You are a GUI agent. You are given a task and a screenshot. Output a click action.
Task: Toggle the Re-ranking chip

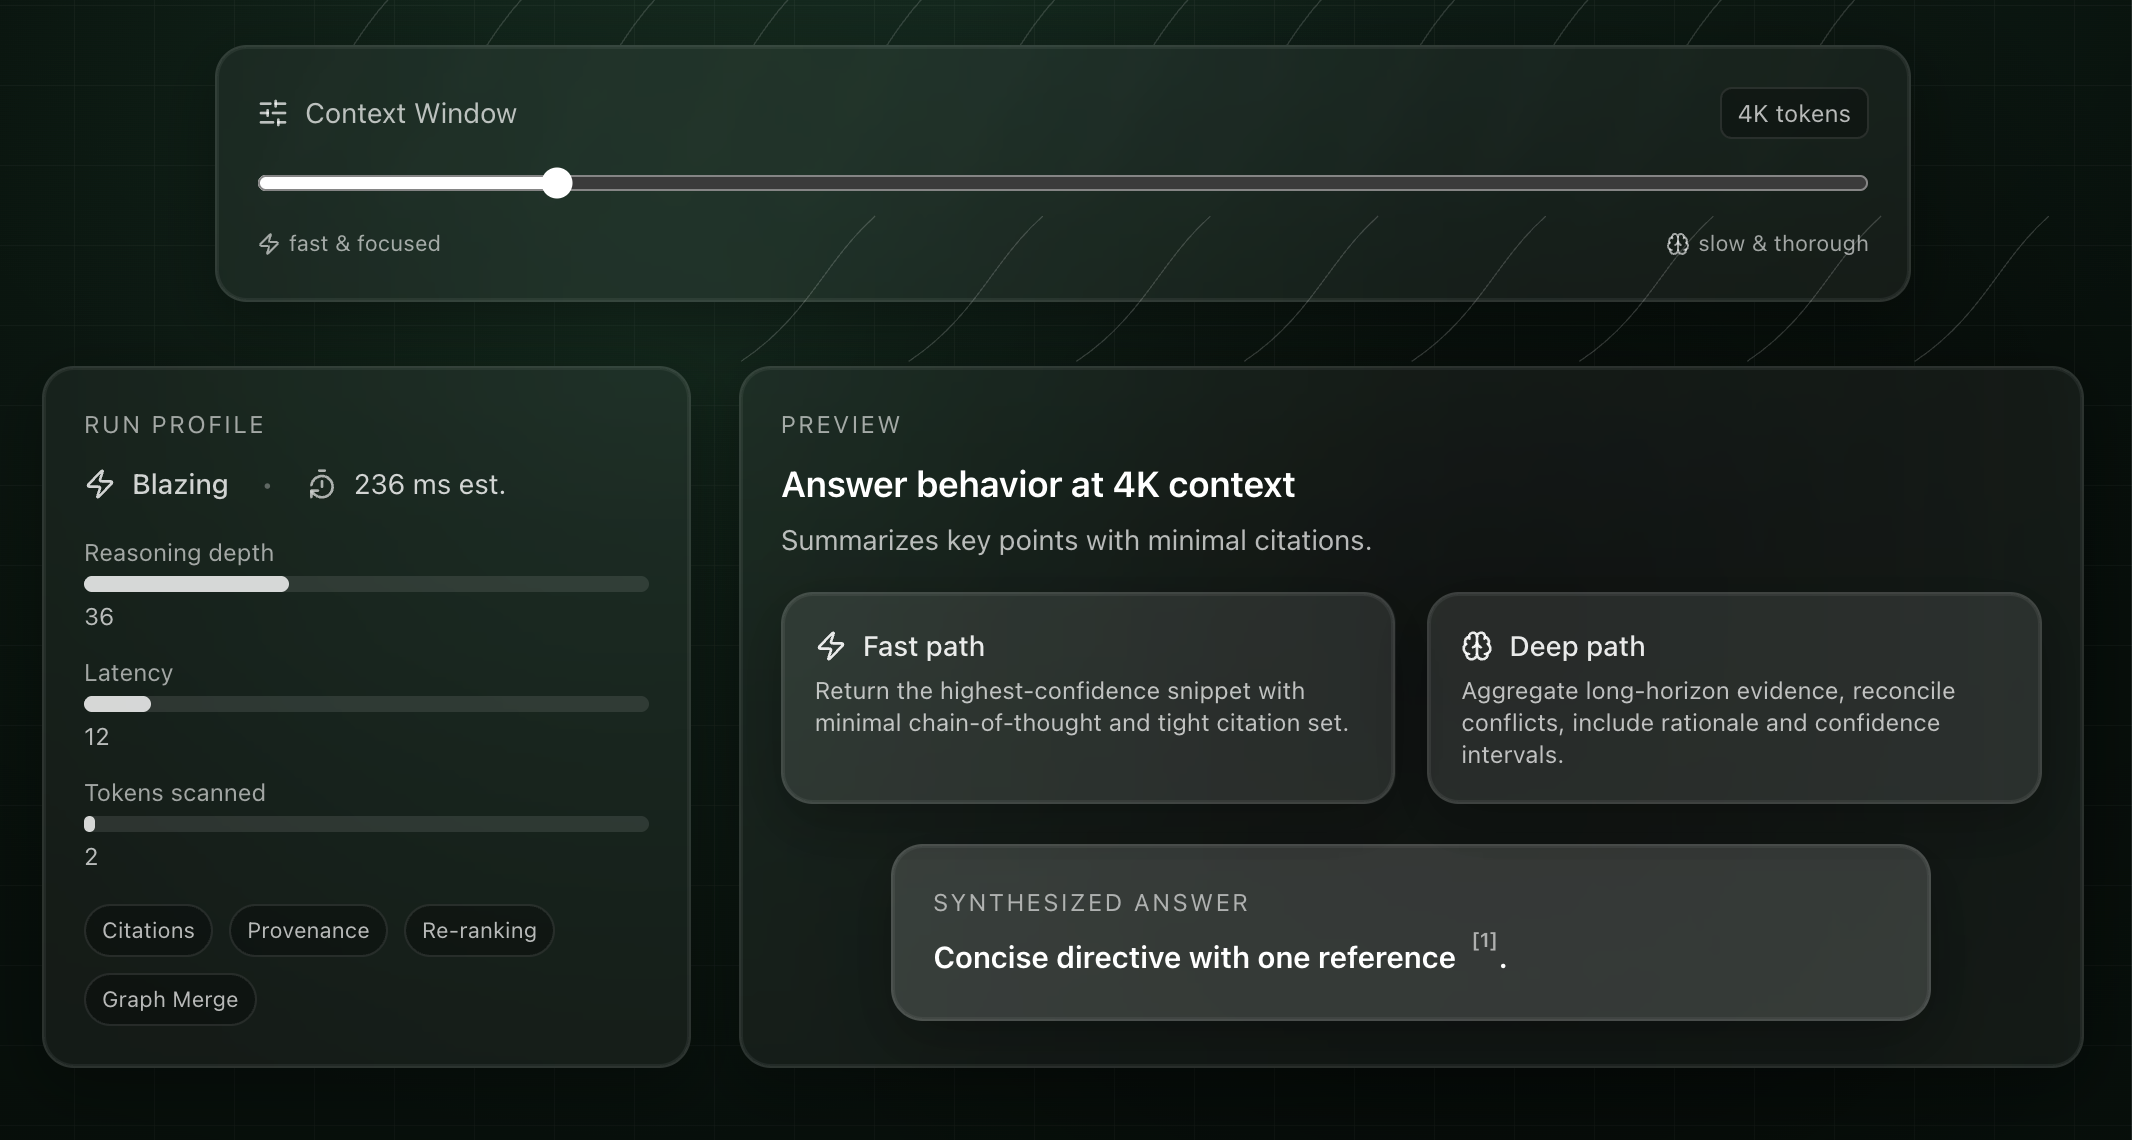pos(479,931)
